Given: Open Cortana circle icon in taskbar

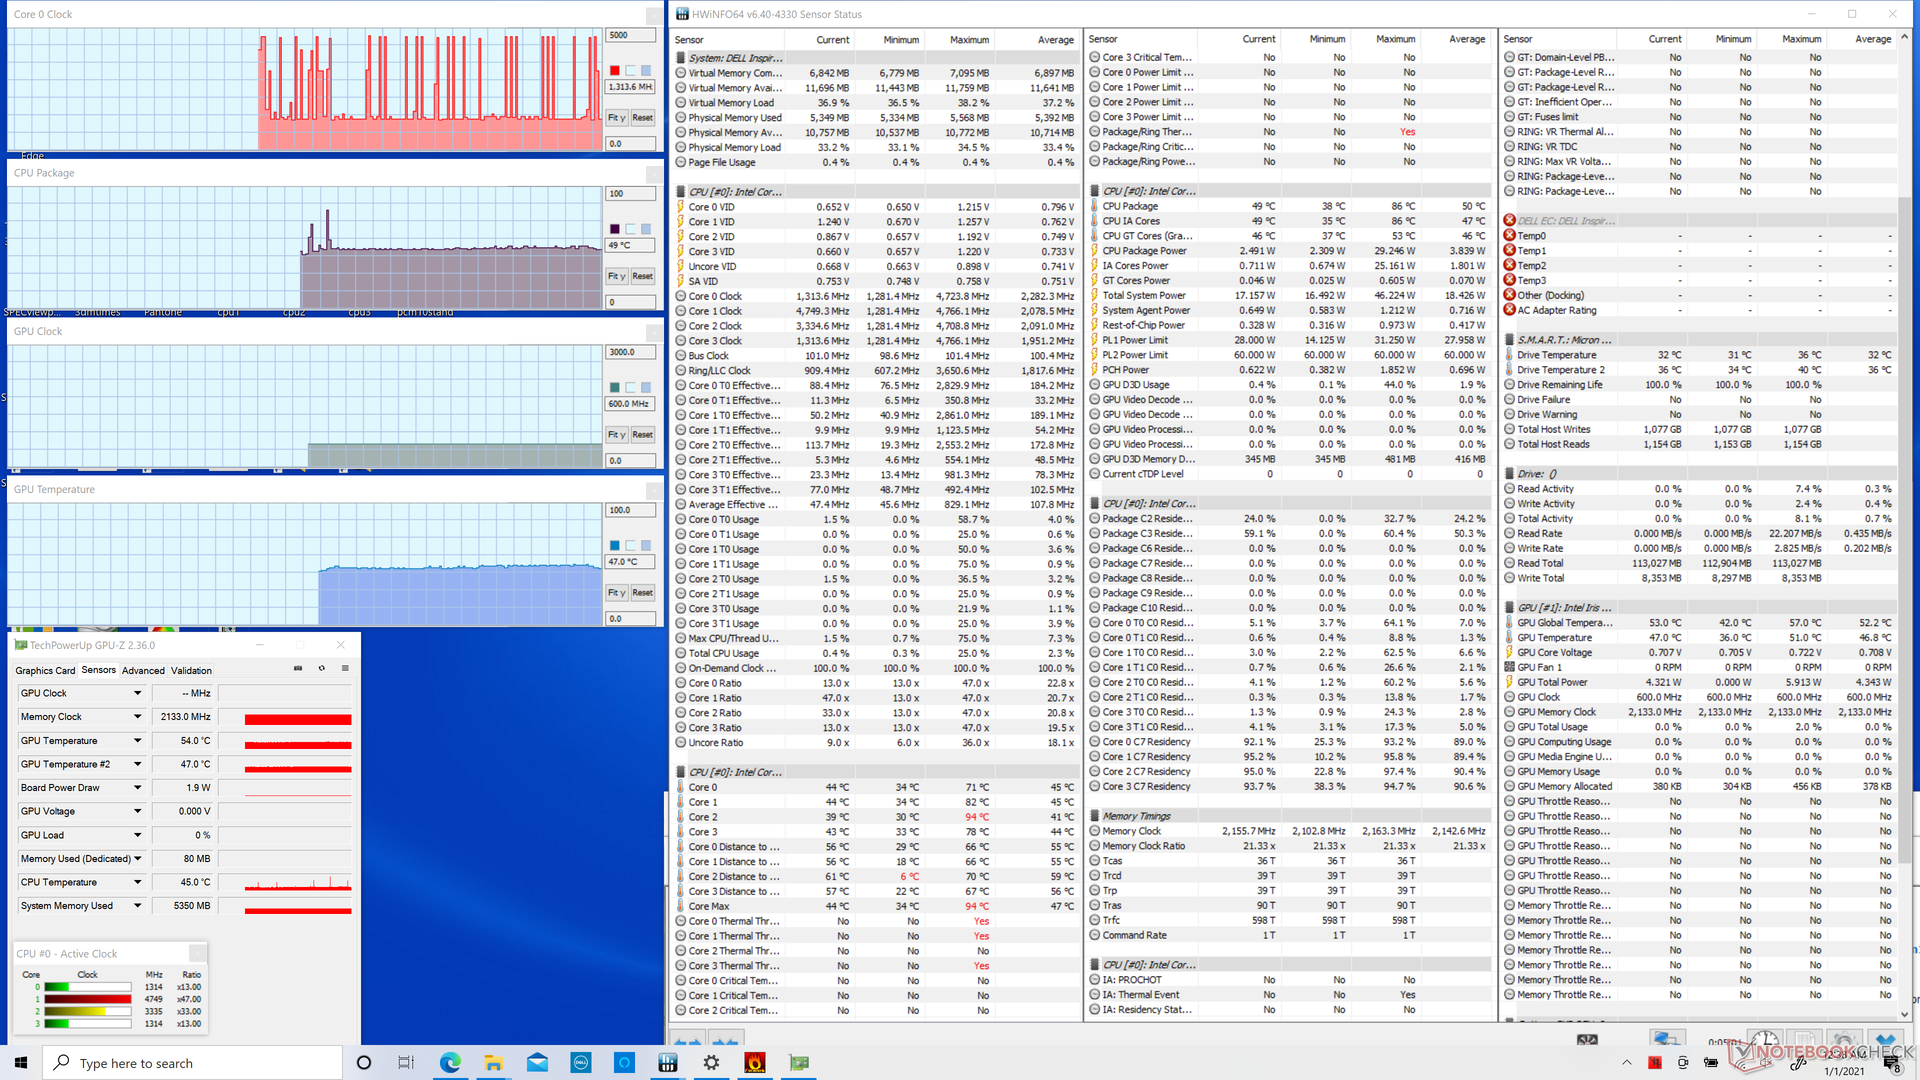Looking at the screenshot, I should pos(364,1062).
